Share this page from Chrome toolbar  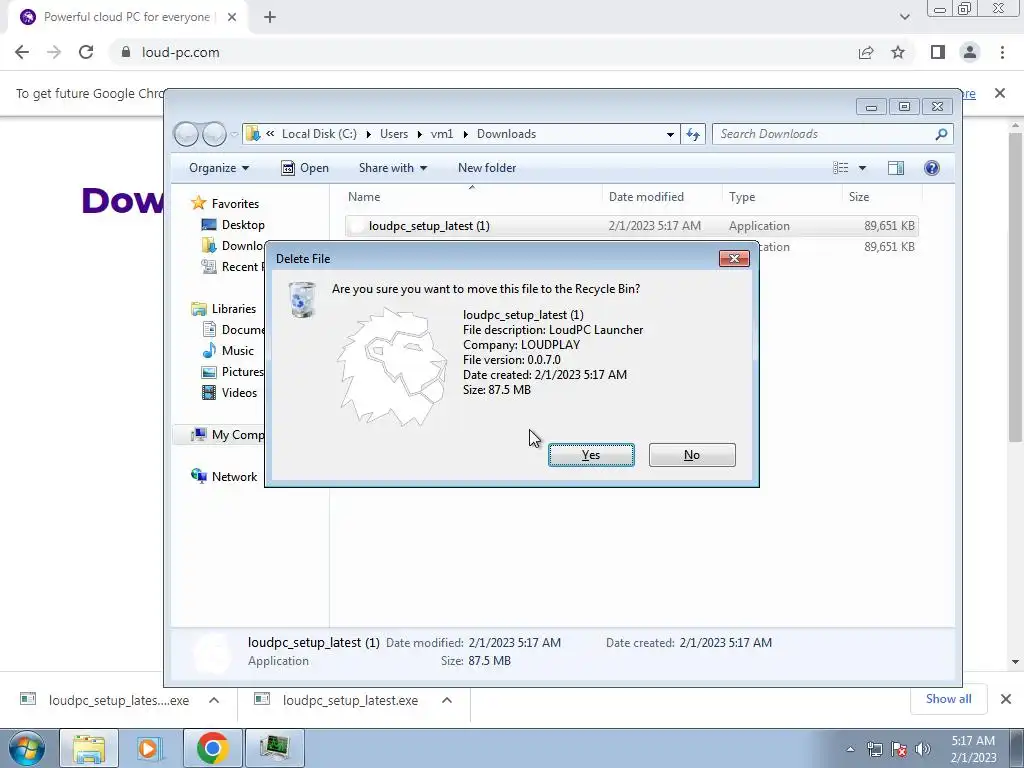[866, 52]
